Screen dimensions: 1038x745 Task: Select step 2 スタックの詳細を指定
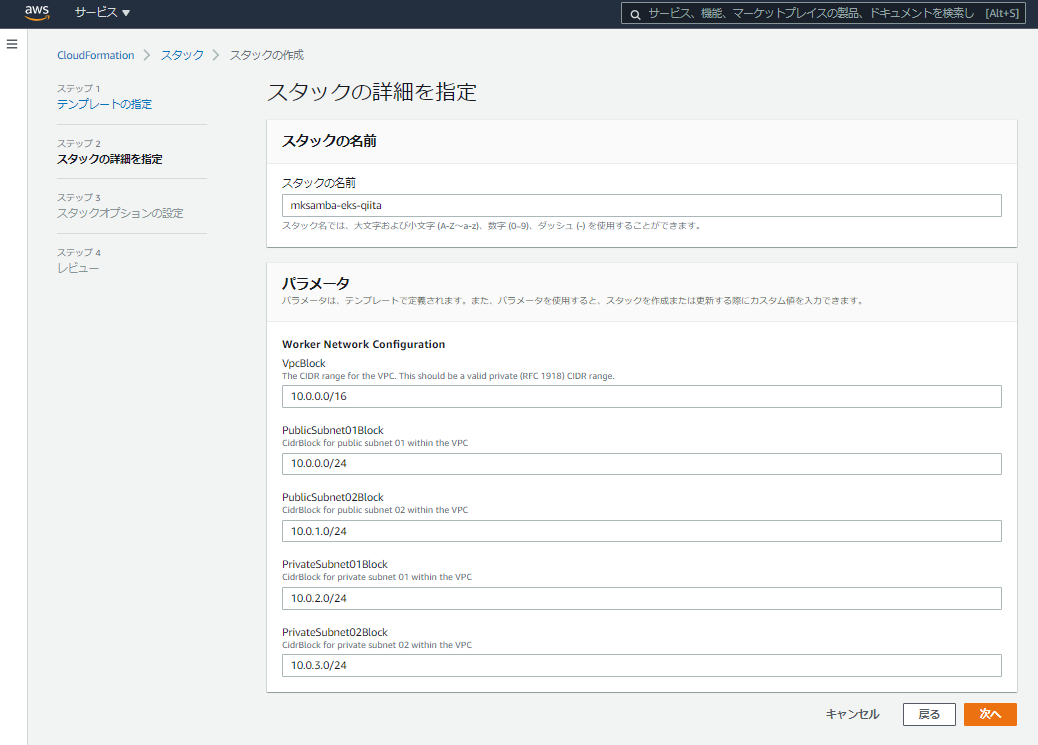[110, 159]
